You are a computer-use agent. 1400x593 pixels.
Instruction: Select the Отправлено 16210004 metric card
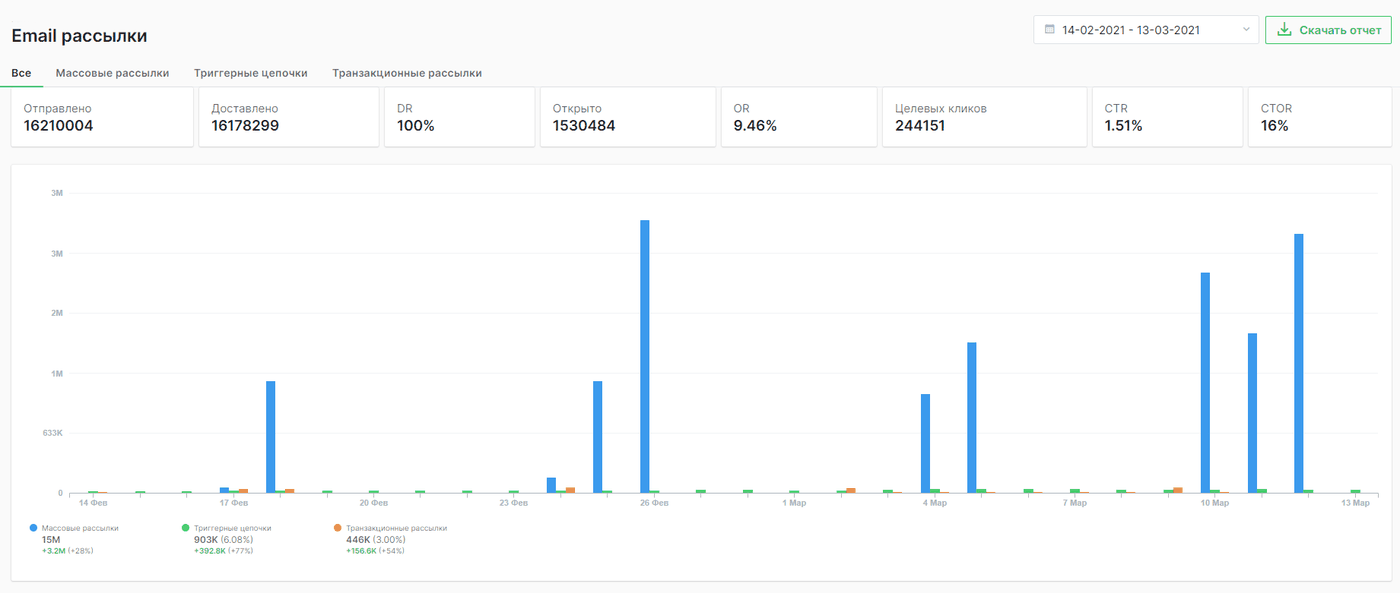[x=102, y=117]
